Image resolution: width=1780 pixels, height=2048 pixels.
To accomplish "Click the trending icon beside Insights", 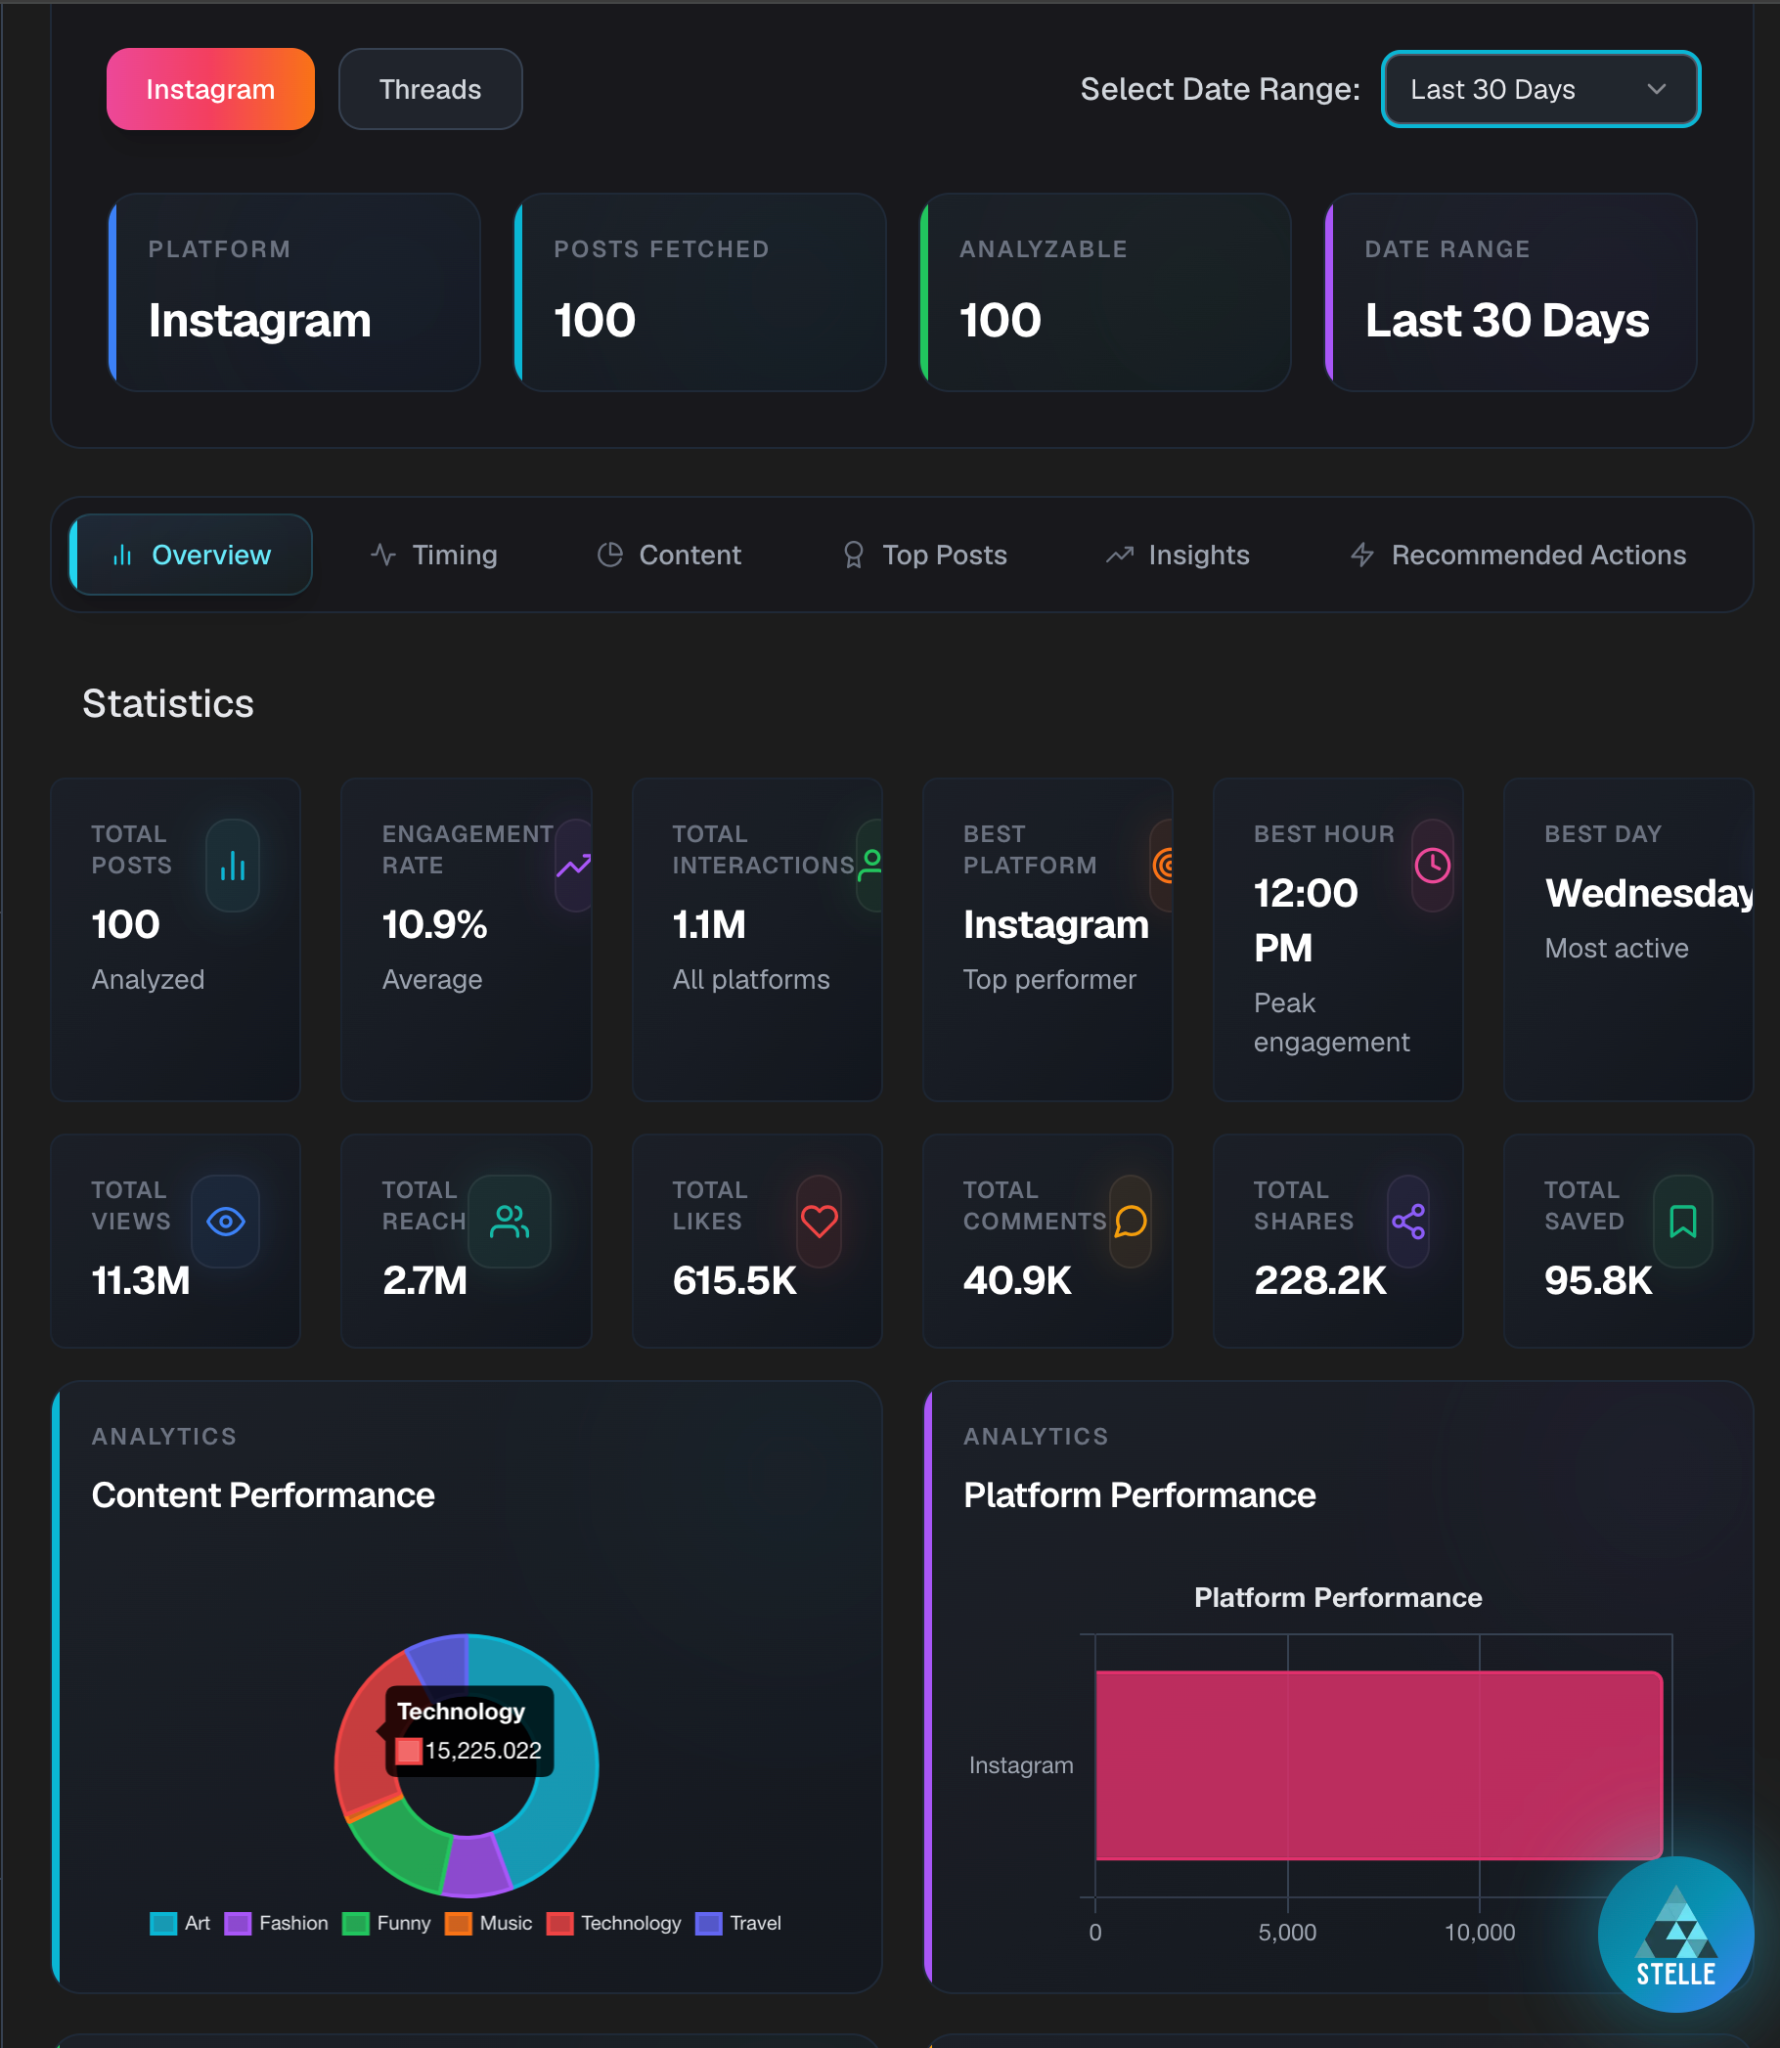I will coord(1120,555).
